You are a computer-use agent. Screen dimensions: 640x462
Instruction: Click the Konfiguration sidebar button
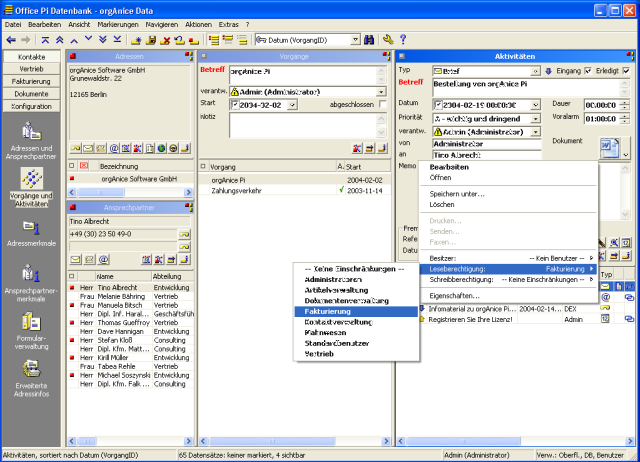[x=31, y=106]
